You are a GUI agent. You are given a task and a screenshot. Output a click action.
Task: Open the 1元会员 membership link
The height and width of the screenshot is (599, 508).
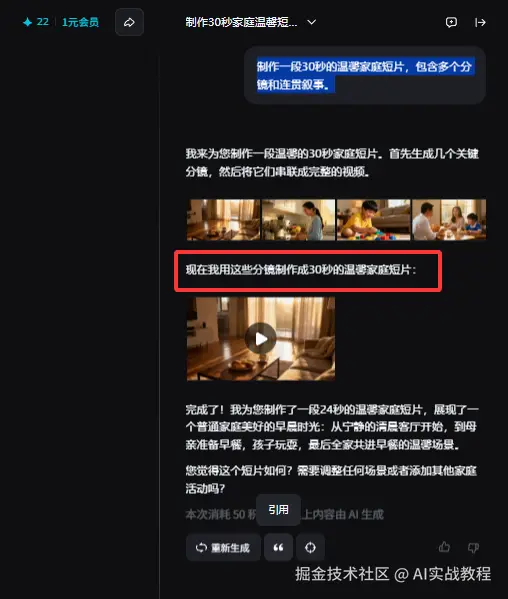pyautogui.click(x=80, y=22)
